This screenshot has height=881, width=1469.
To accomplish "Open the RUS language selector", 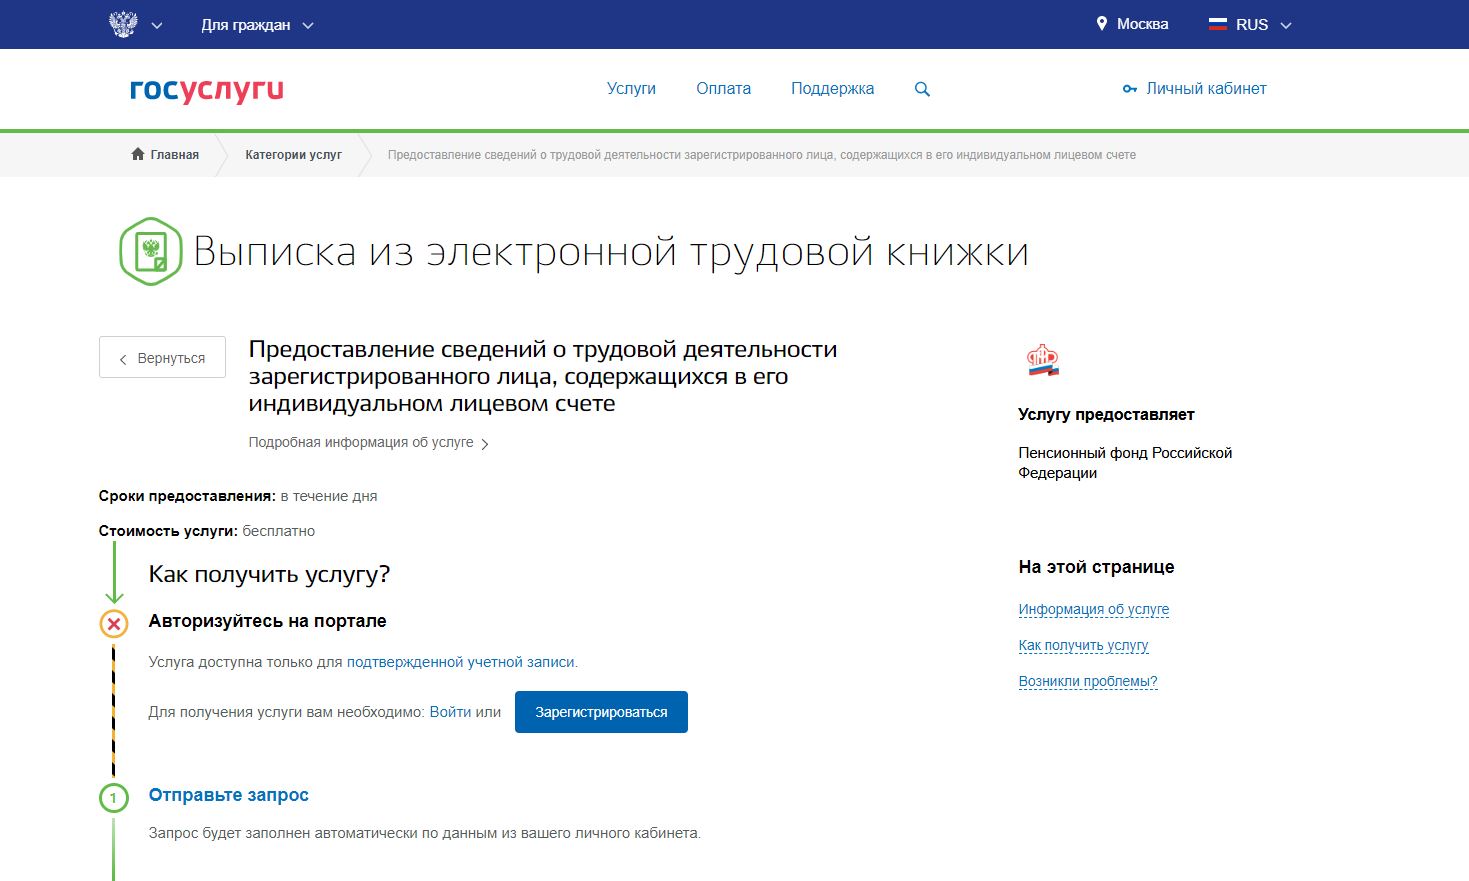I will click(1251, 25).
